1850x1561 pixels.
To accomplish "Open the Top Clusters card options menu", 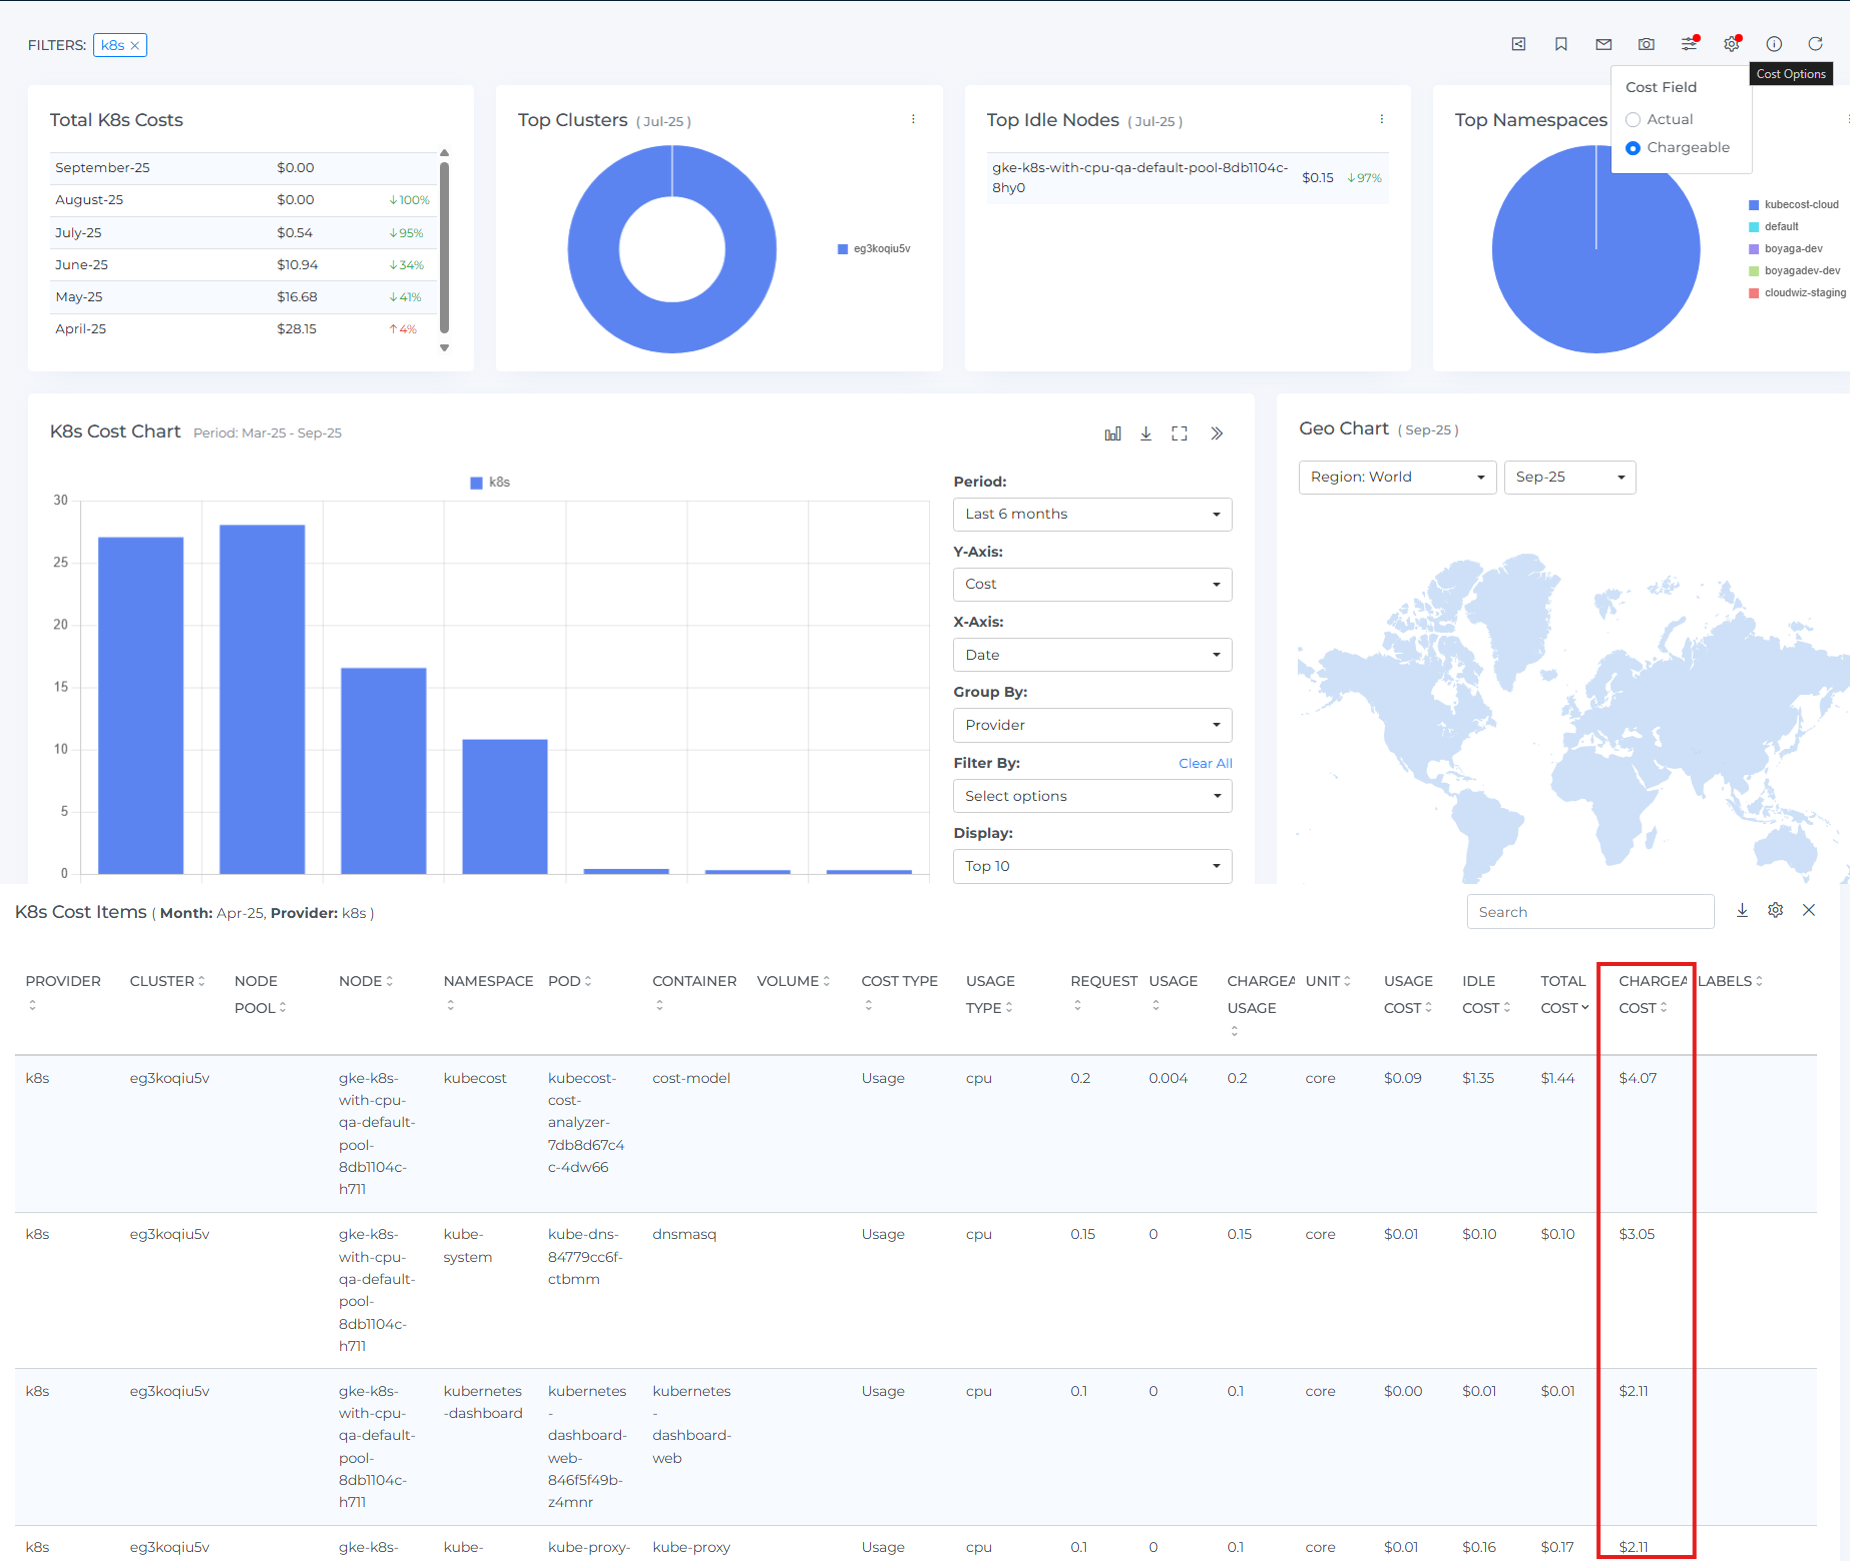I will (x=913, y=119).
